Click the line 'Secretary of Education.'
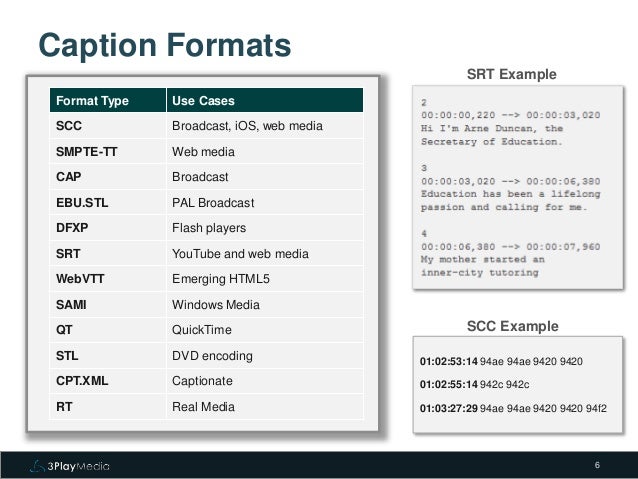 click(492, 142)
